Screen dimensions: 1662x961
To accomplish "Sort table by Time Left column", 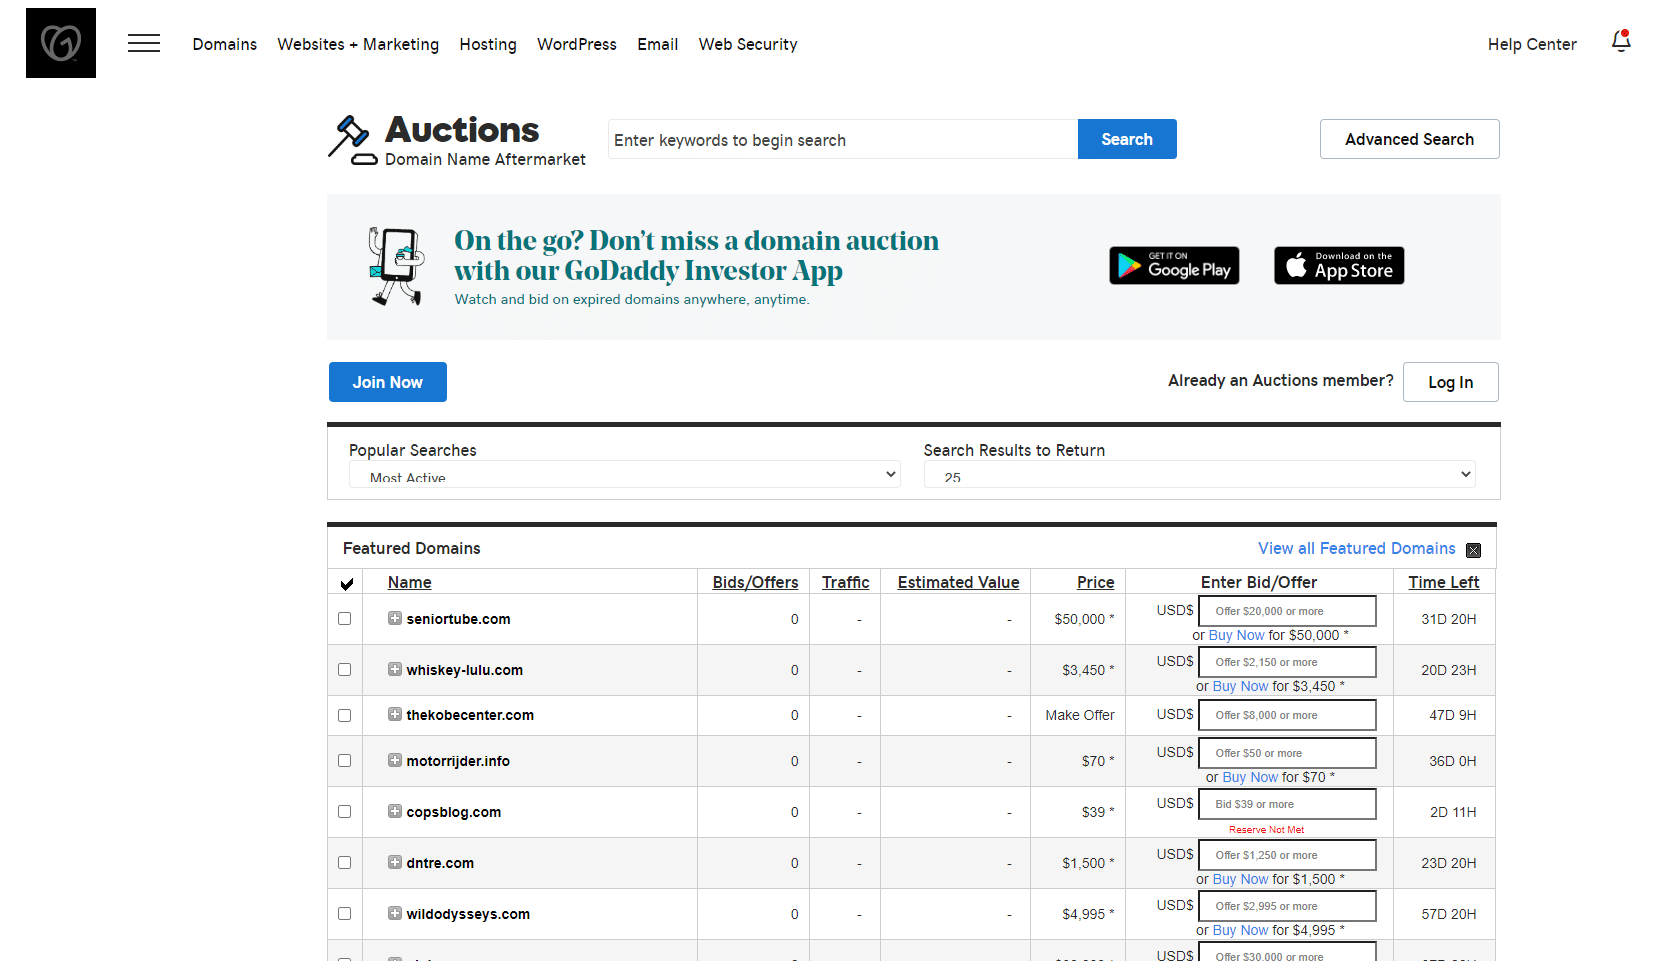I will click(x=1444, y=582).
